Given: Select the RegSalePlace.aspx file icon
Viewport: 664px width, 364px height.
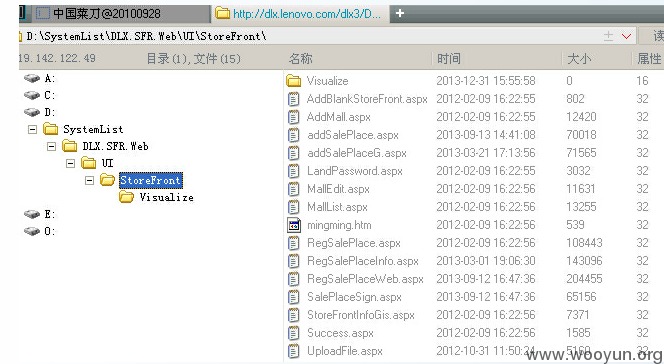Looking at the screenshot, I should (x=293, y=243).
